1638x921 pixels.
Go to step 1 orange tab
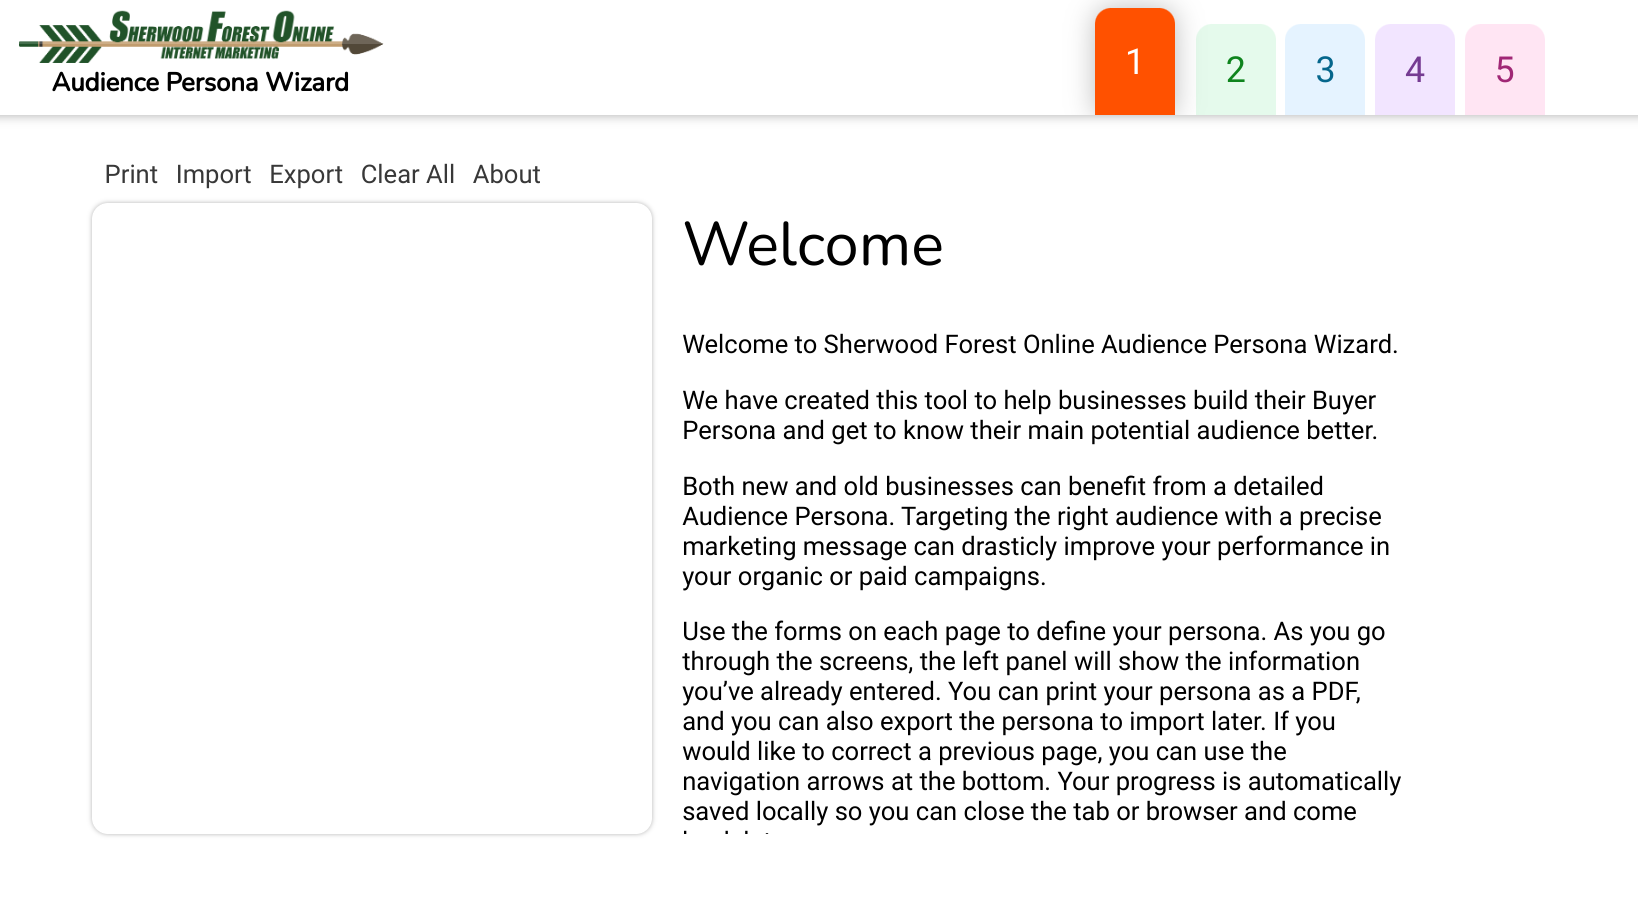click(x=1134, y=62)
